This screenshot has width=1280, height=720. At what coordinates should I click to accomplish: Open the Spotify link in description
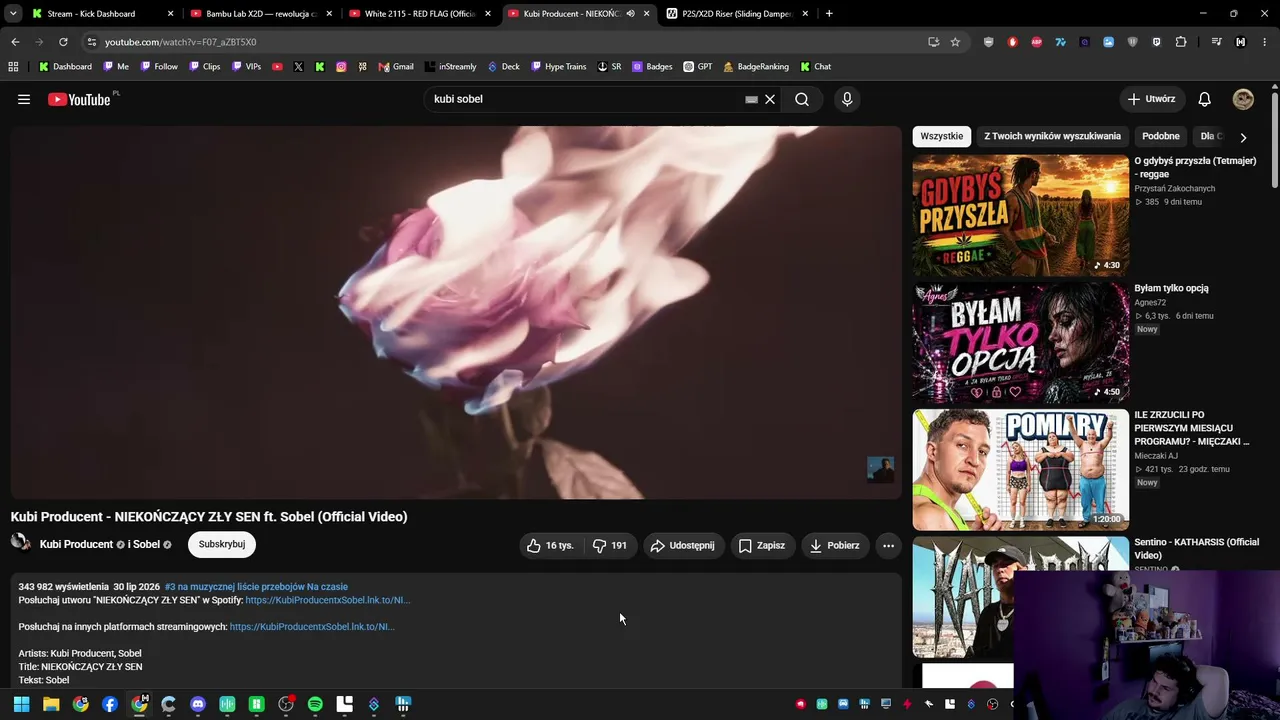(328, 600)
